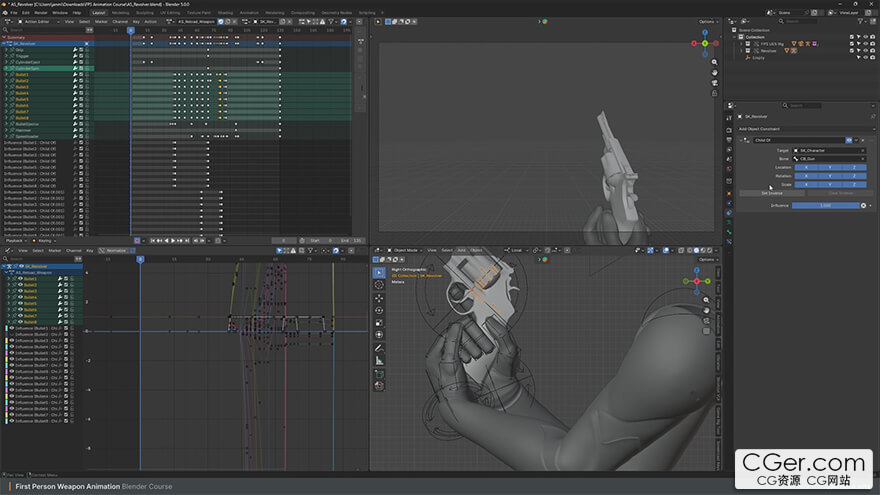The width and height of the screenshot is (880, 495).
Task: Select the Rotate tool in lower viewport
Action: click(x=379, y=310)
